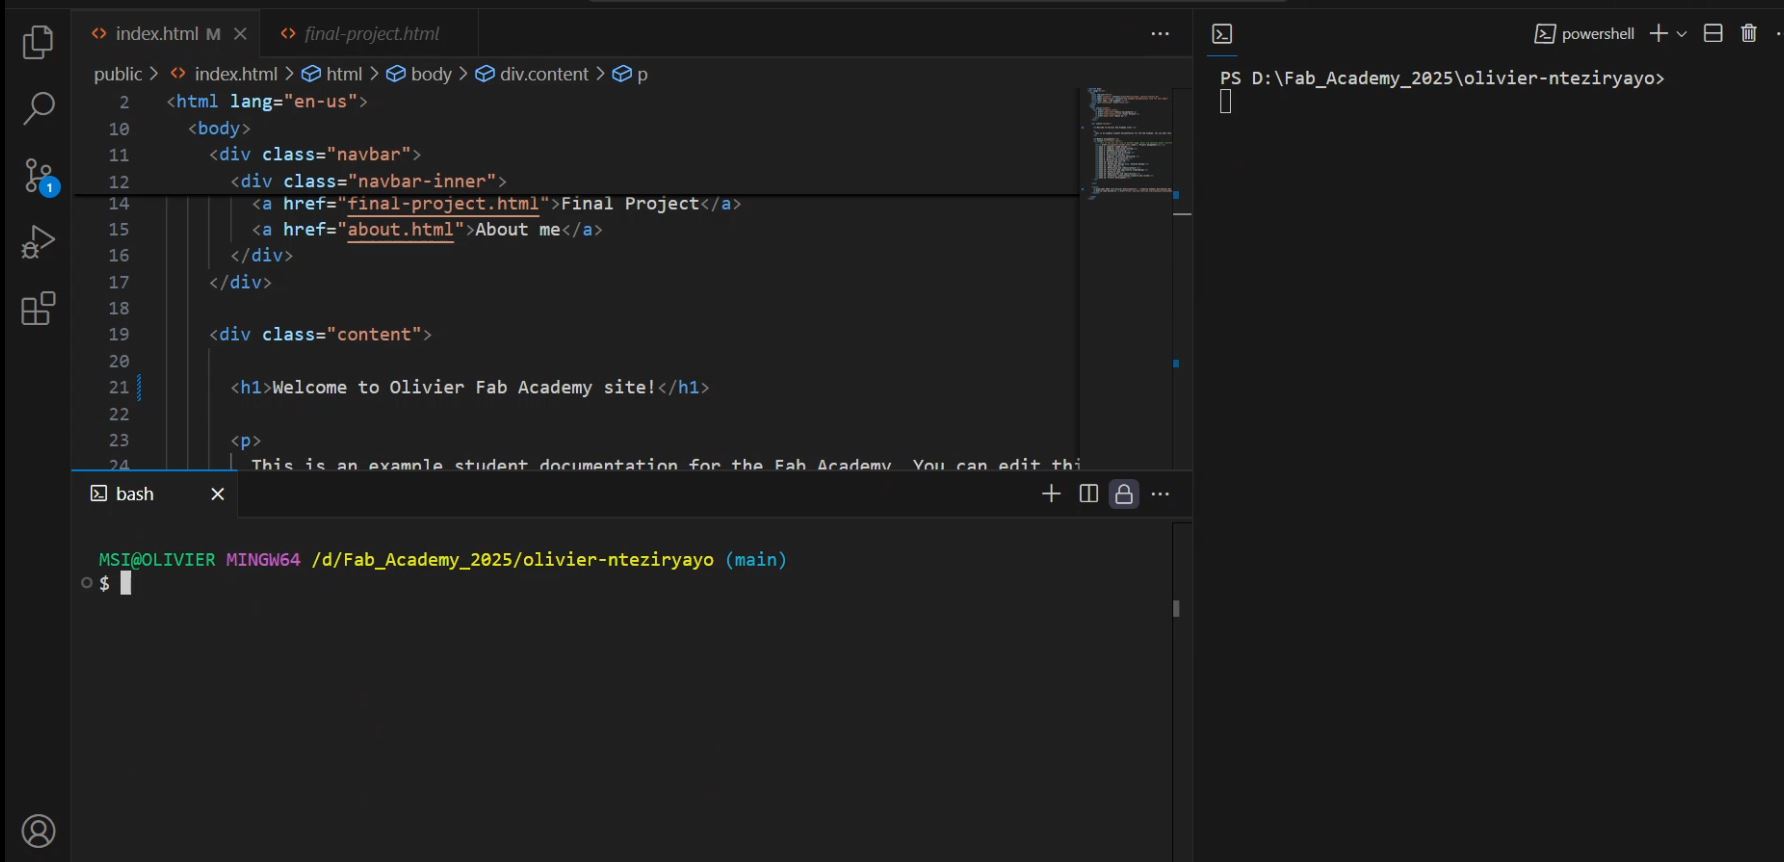Click the Final Project anchor text
Screen dimensions: 1784x862
coord(630,204)
